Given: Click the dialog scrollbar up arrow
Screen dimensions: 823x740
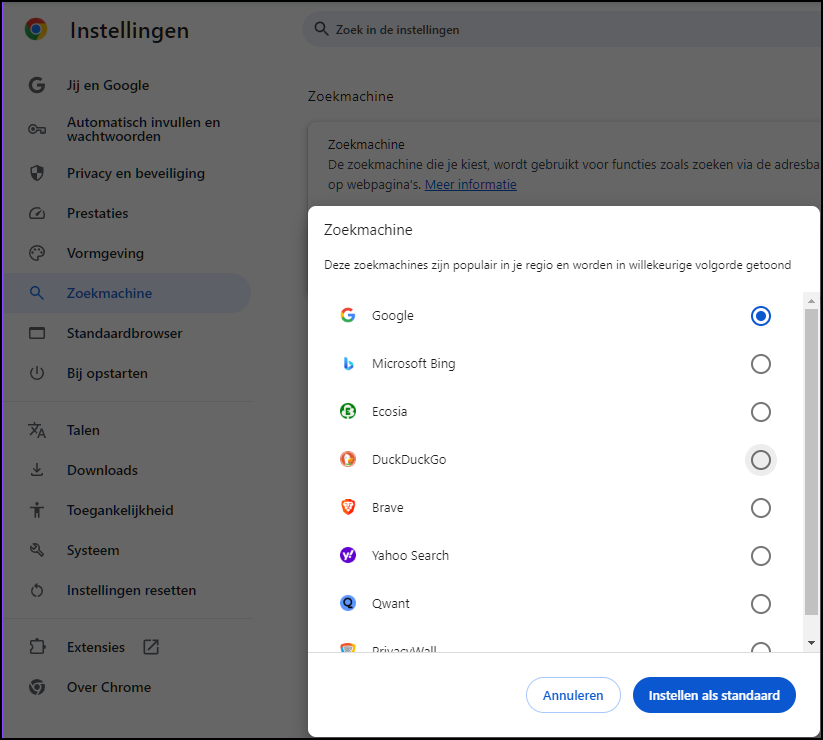Looking at the screenshot, I should (x=811, y=301).
